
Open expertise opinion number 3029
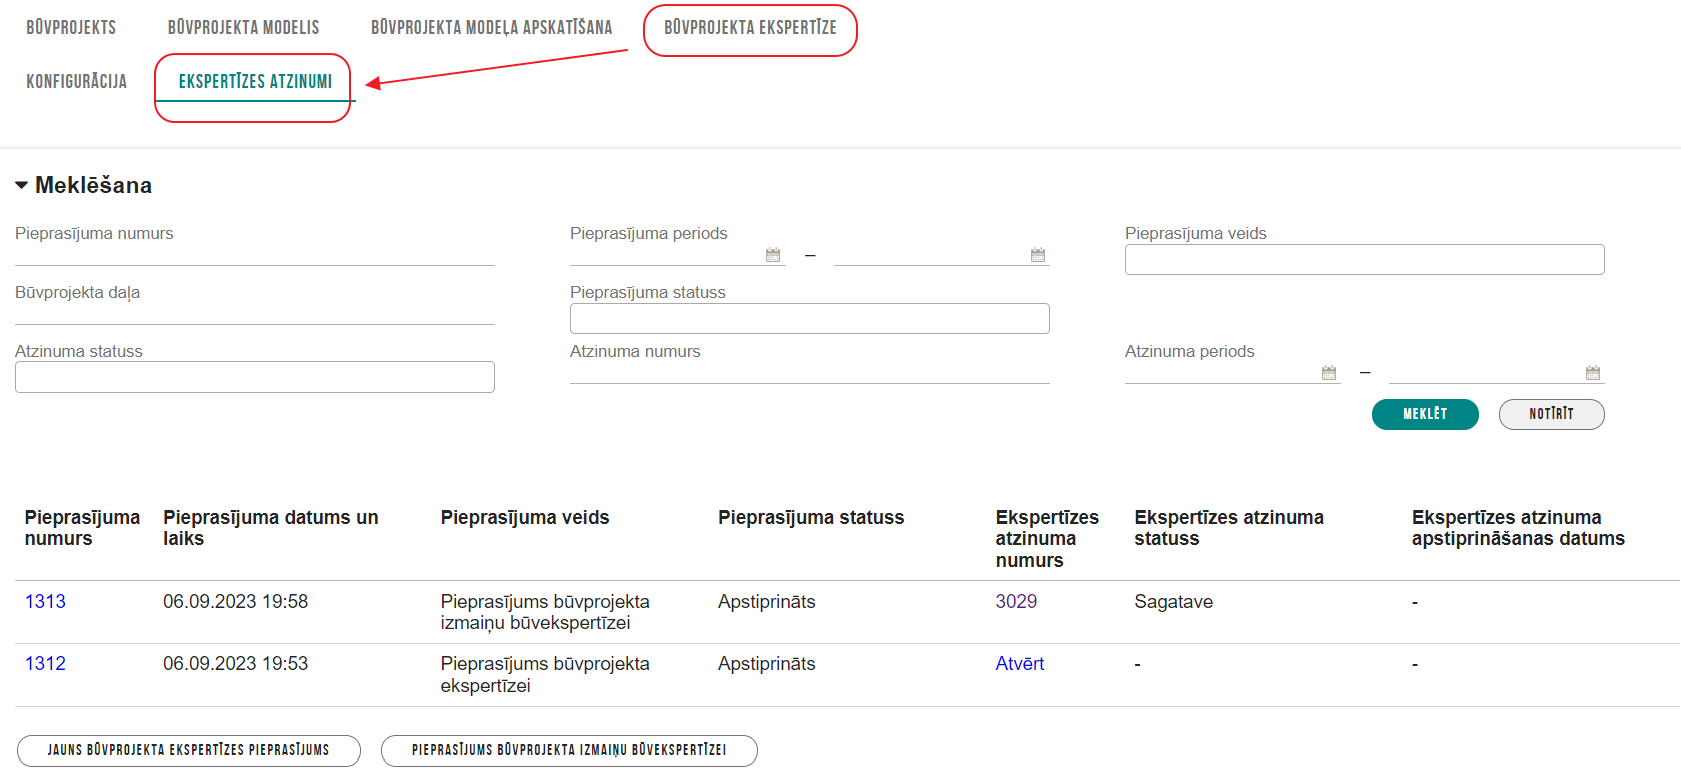(x=1016, y=602)
